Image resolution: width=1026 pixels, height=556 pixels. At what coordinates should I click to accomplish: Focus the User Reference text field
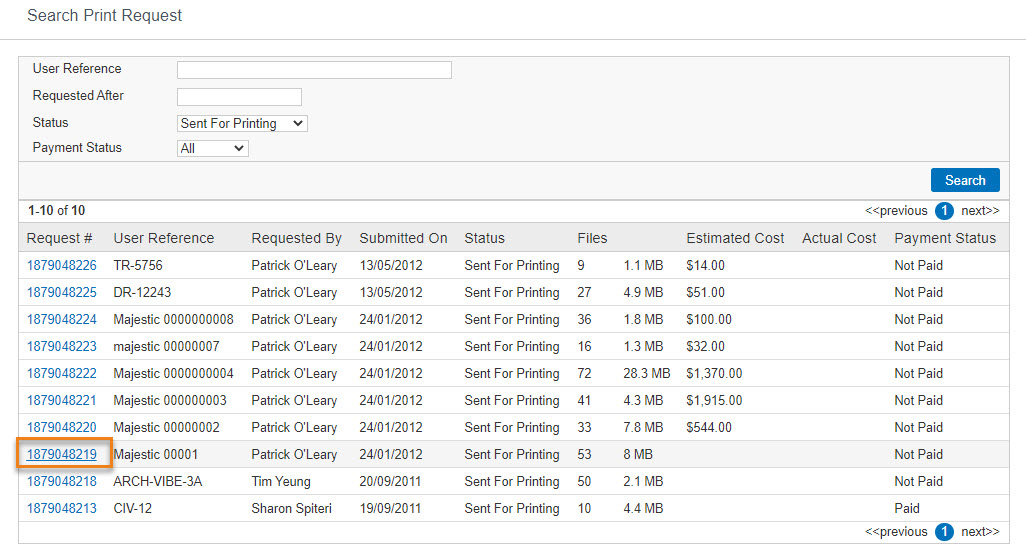pyautogui.click(x=314, y=70)
